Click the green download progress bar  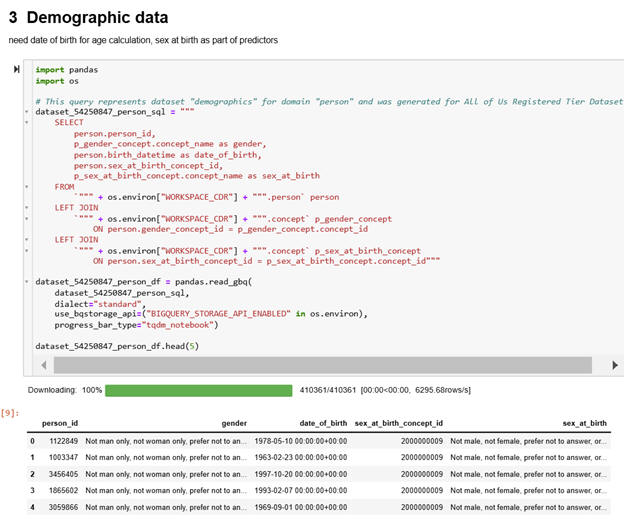(199, 390)
